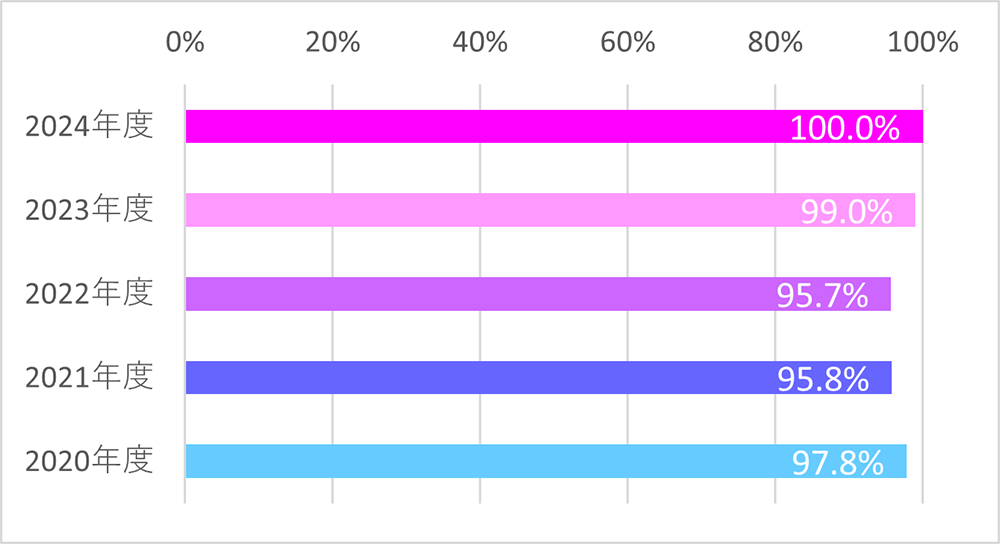The image size is (1000, 544).
Task: Click the 60% axis tick label
Action: tap(627, 43)
